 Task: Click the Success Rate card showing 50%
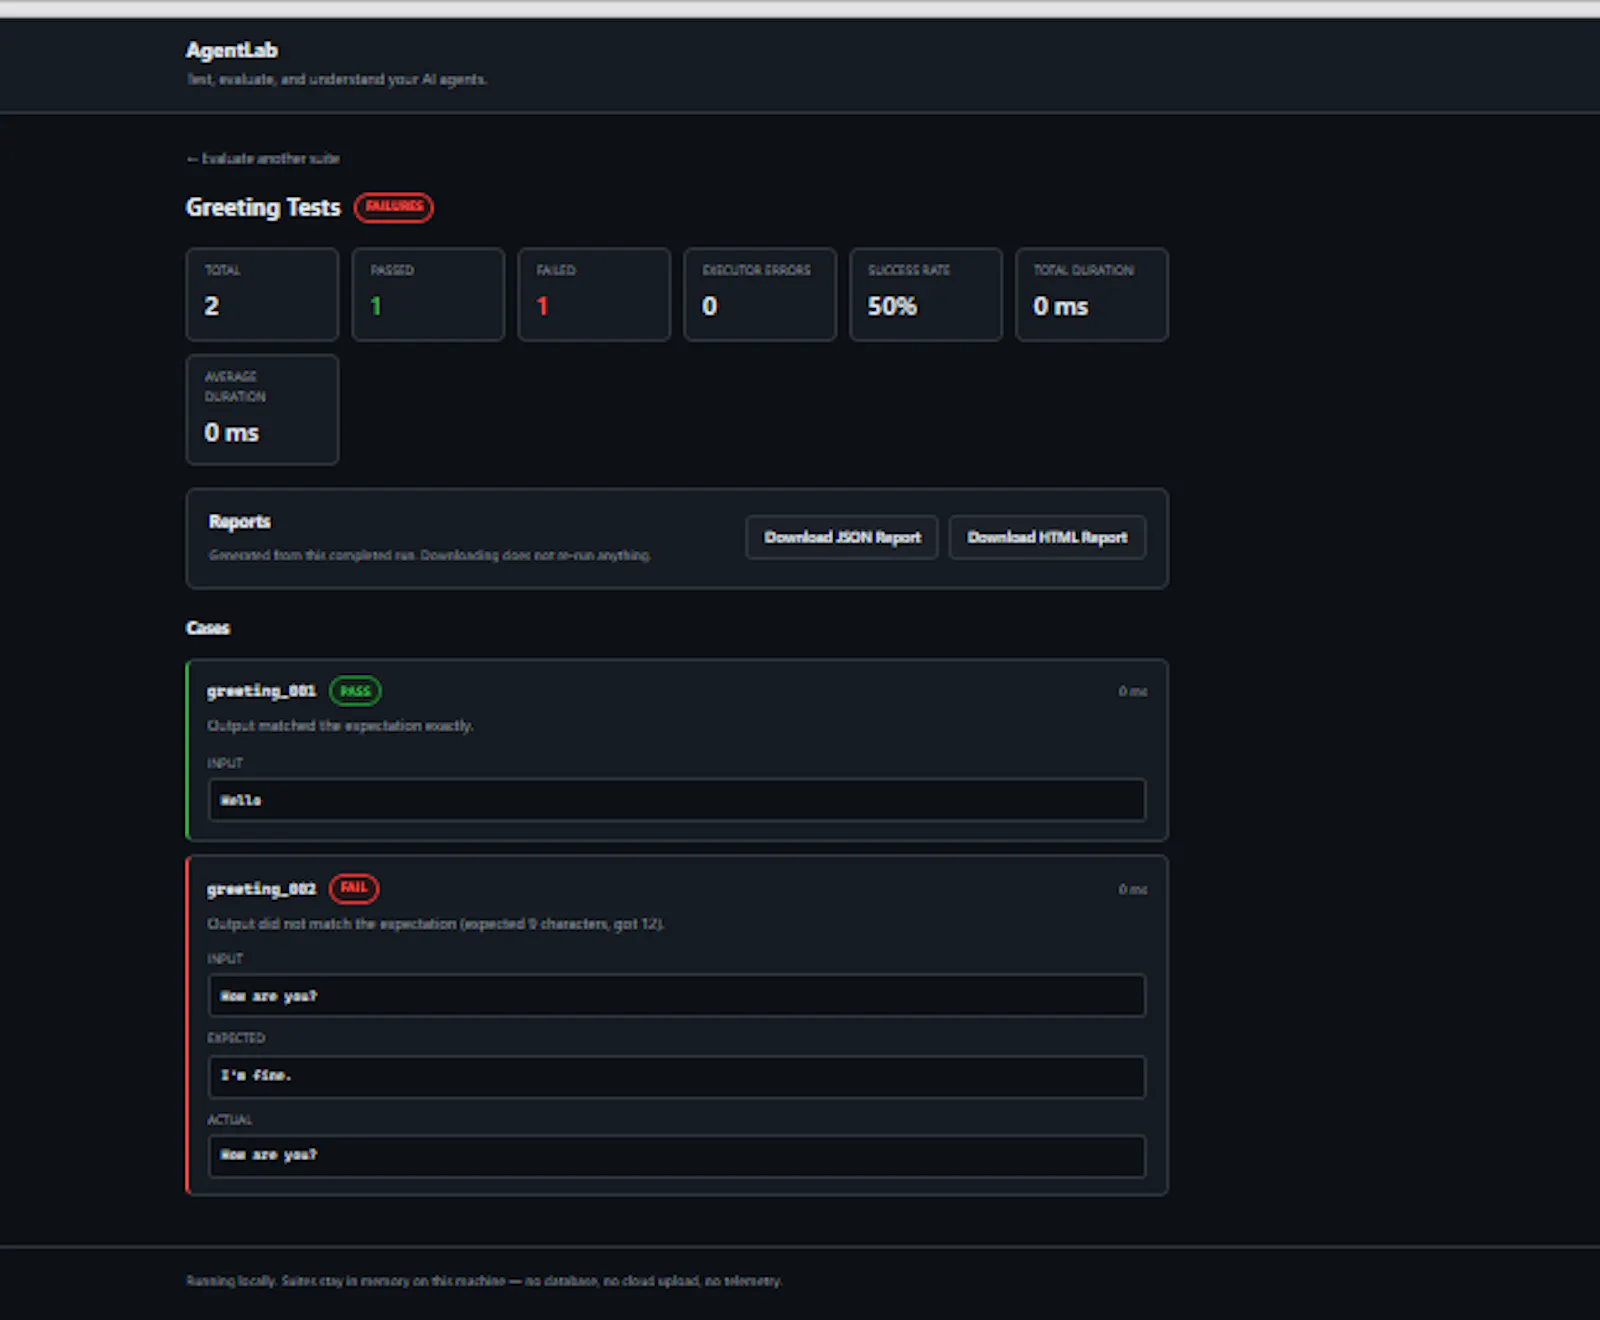point(926,295)
